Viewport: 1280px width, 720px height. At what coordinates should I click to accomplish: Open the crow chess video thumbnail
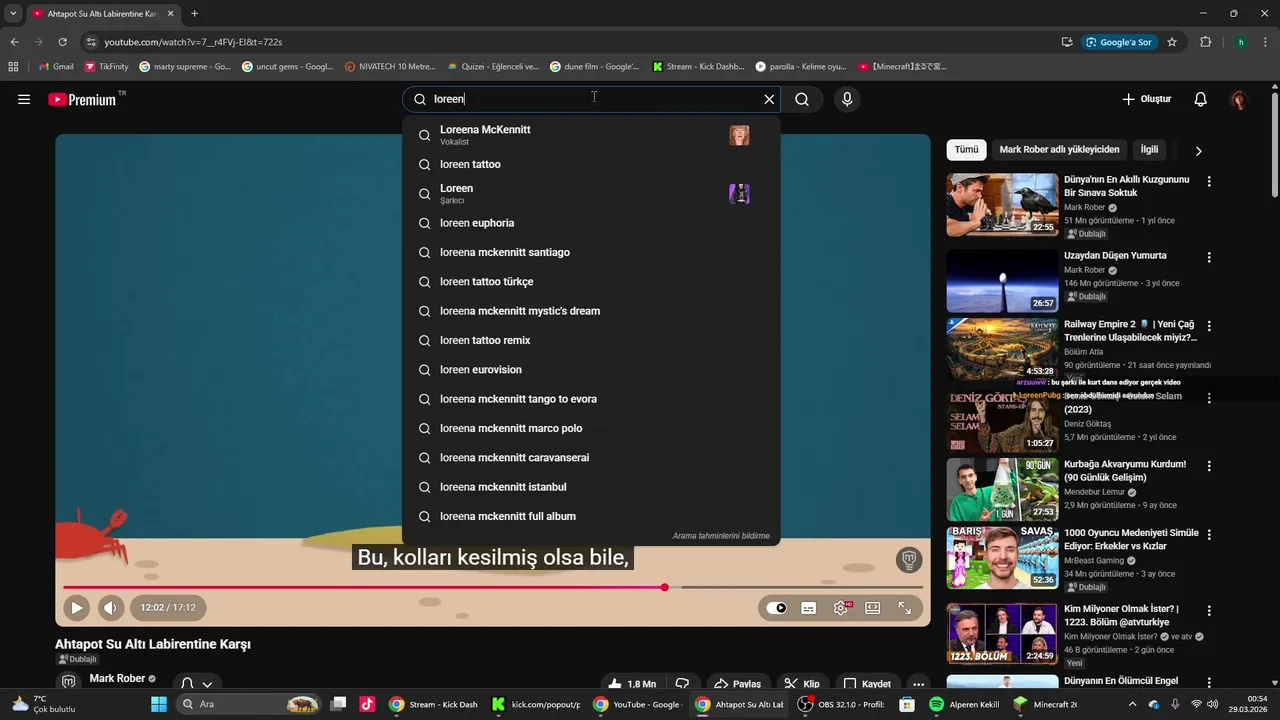click(1002, 205)
